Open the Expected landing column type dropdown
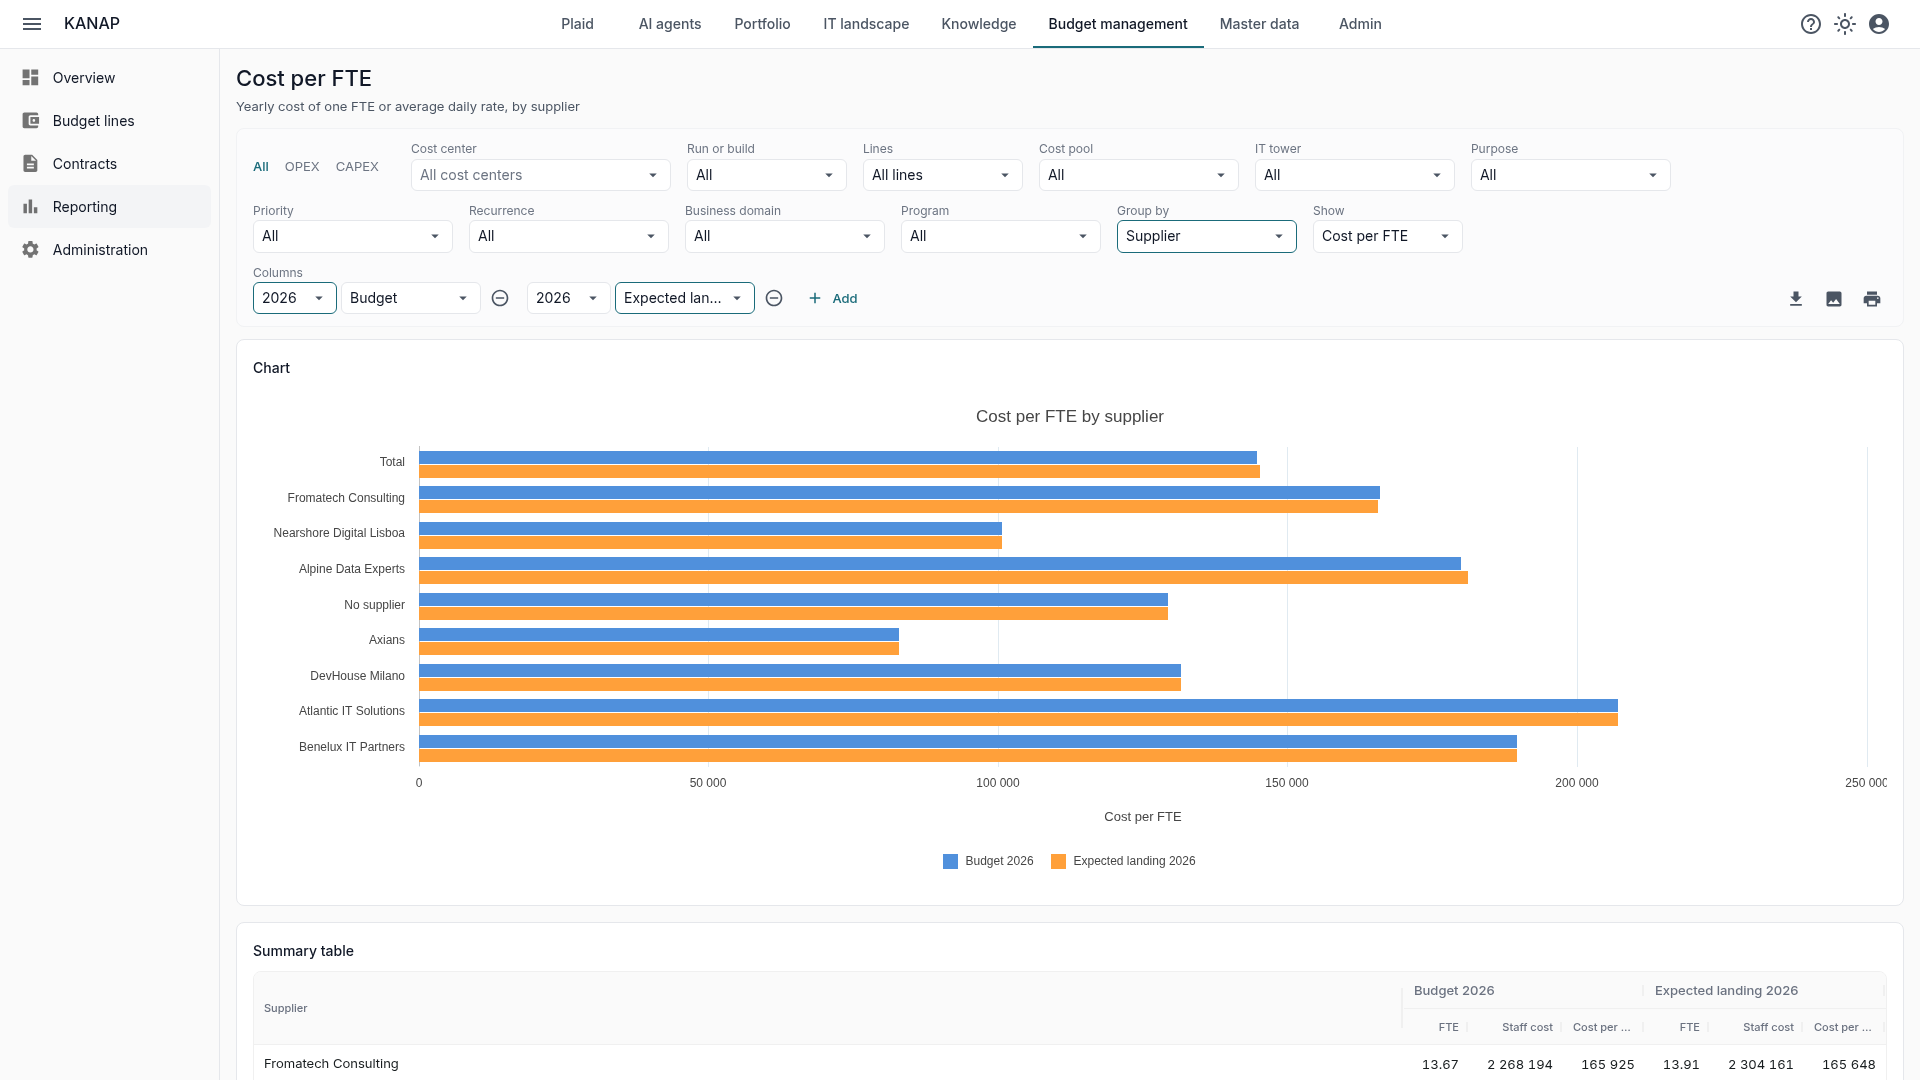The width and height of the screenshot is (1920, 1080). (685, 298)
